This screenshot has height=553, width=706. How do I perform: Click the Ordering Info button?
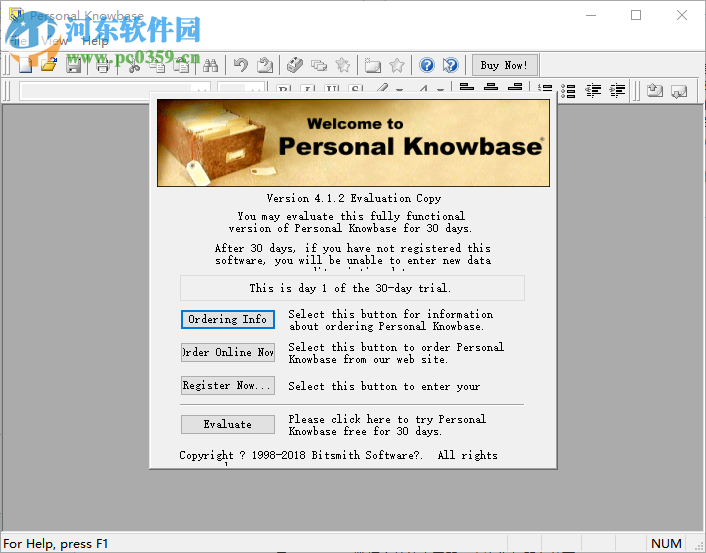228,319
